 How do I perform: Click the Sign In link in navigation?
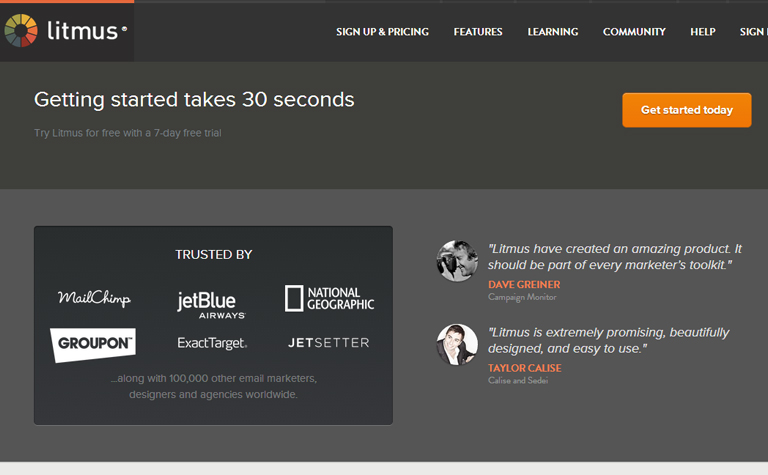pyautogui.click(x=753, y=32)
